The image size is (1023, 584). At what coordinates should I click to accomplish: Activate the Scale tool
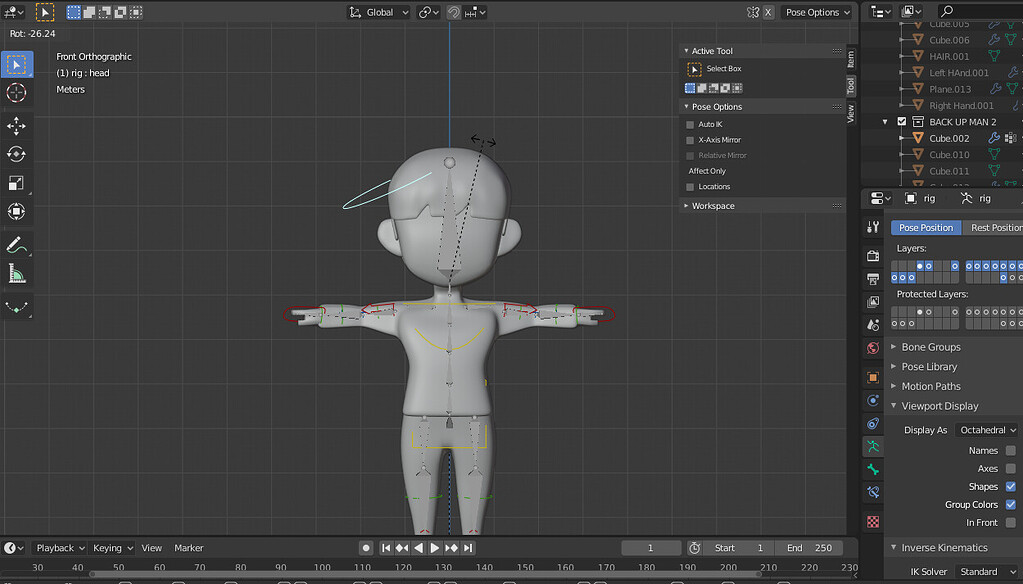tap(16, 183)
